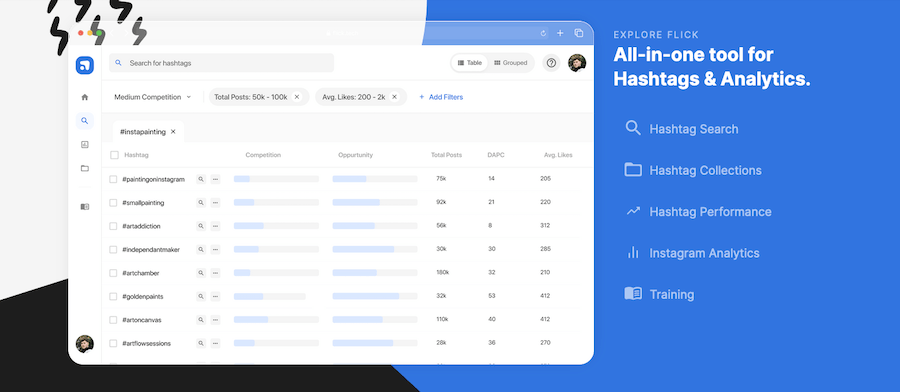Open Hashtag Performance link
This screenshot has height=392, width=900.
699,211
